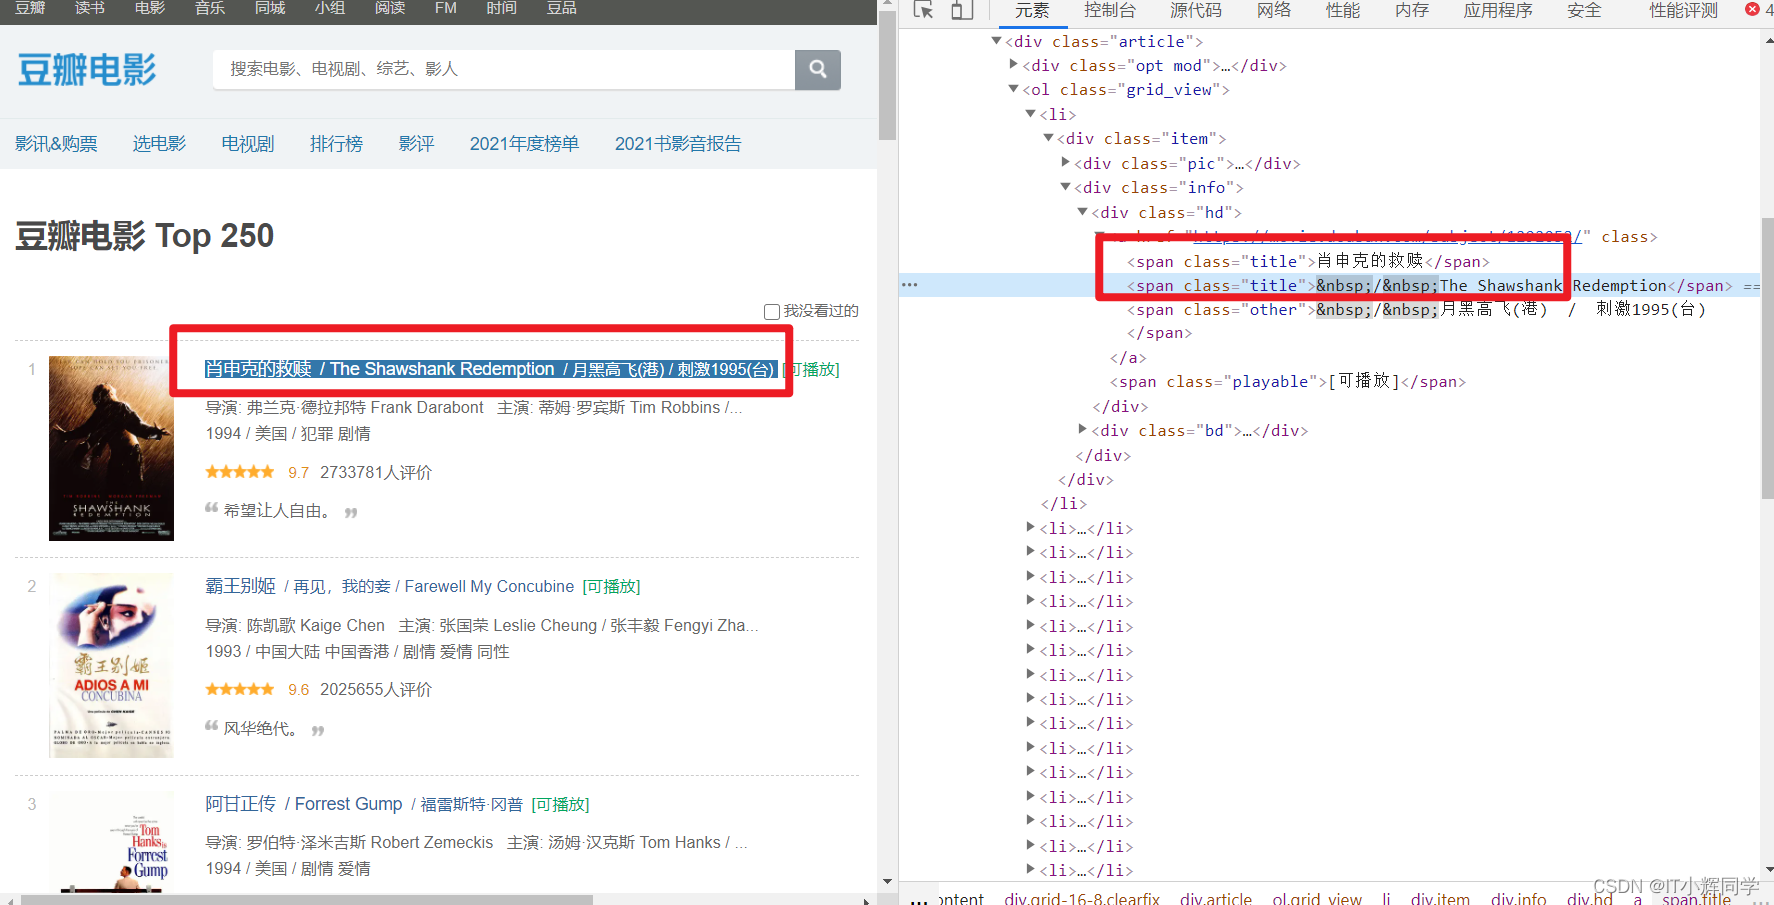The image size is (1774, 905).
Task: Select the DevTools element inspector icon
Action: [923, 10]
